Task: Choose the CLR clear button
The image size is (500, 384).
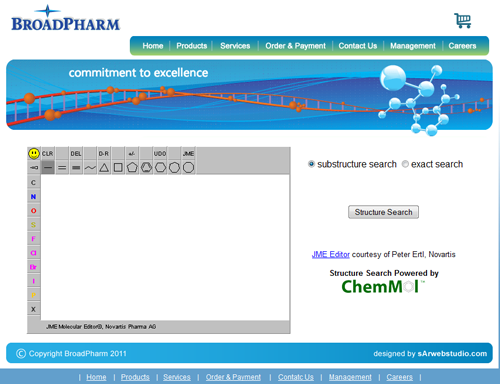Action: coord(48,154)
